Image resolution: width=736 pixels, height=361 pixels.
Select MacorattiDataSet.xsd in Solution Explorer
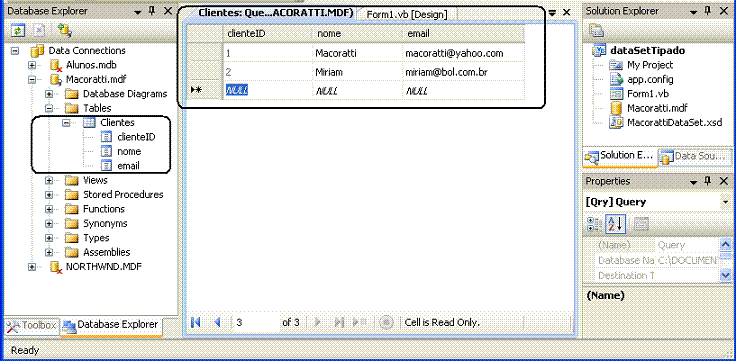(675, 123)
